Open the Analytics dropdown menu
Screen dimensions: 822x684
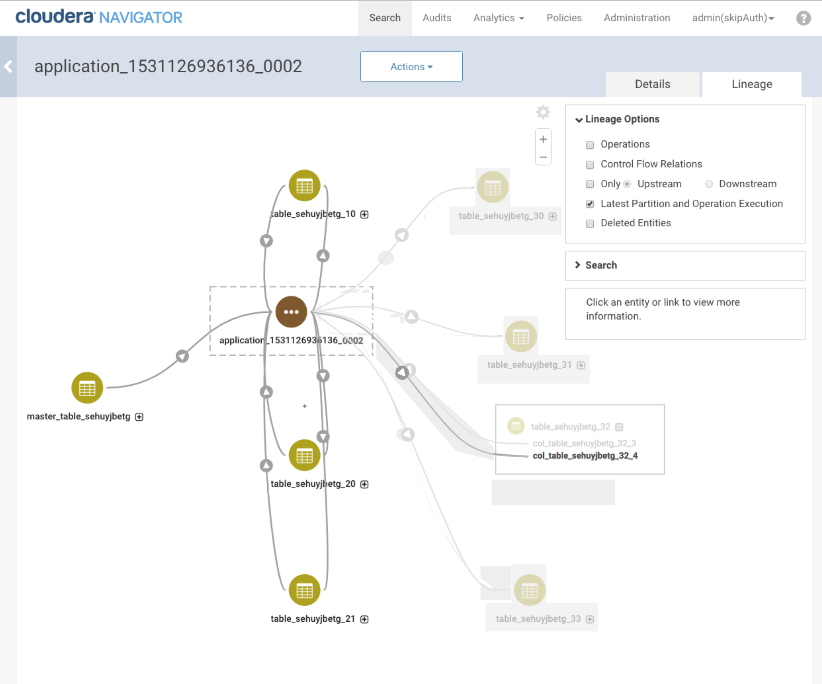[498, 18]
